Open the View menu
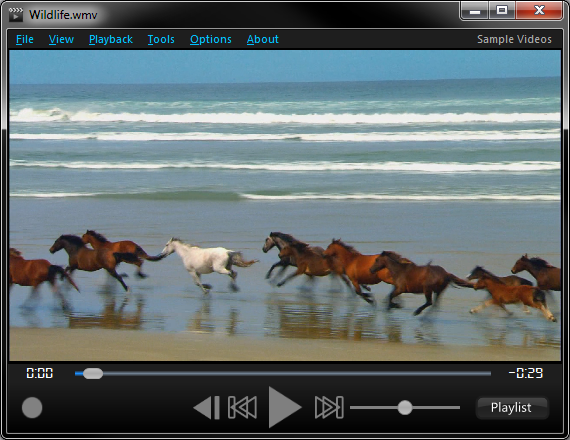The width and height of the screenshot is (570, 440). [61, 39]
